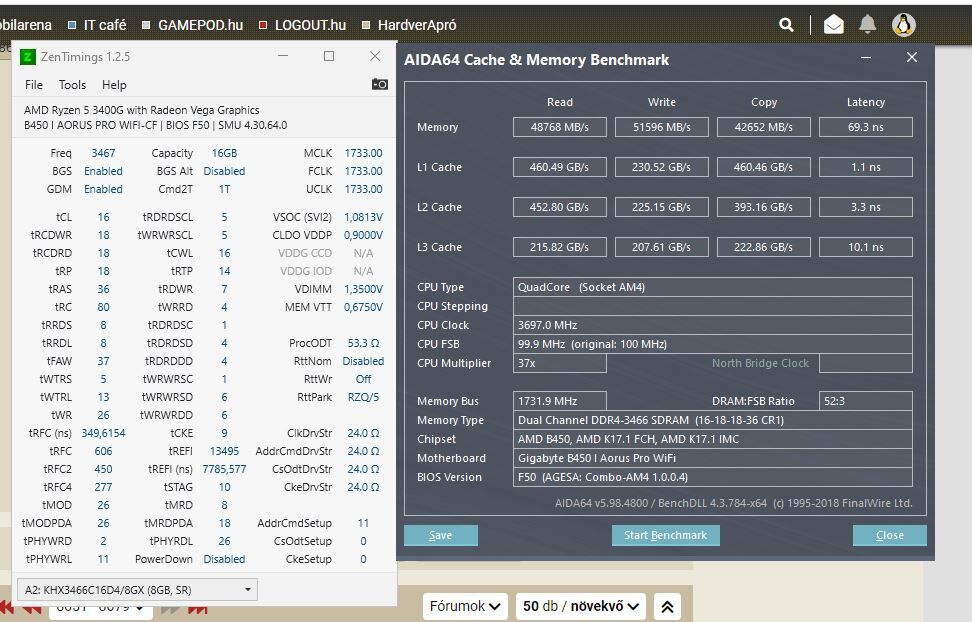This screenshot has width=972, height=622.
Task: Minimize the AIDA64 benchmark window
Action: click(x=866, y=58)
